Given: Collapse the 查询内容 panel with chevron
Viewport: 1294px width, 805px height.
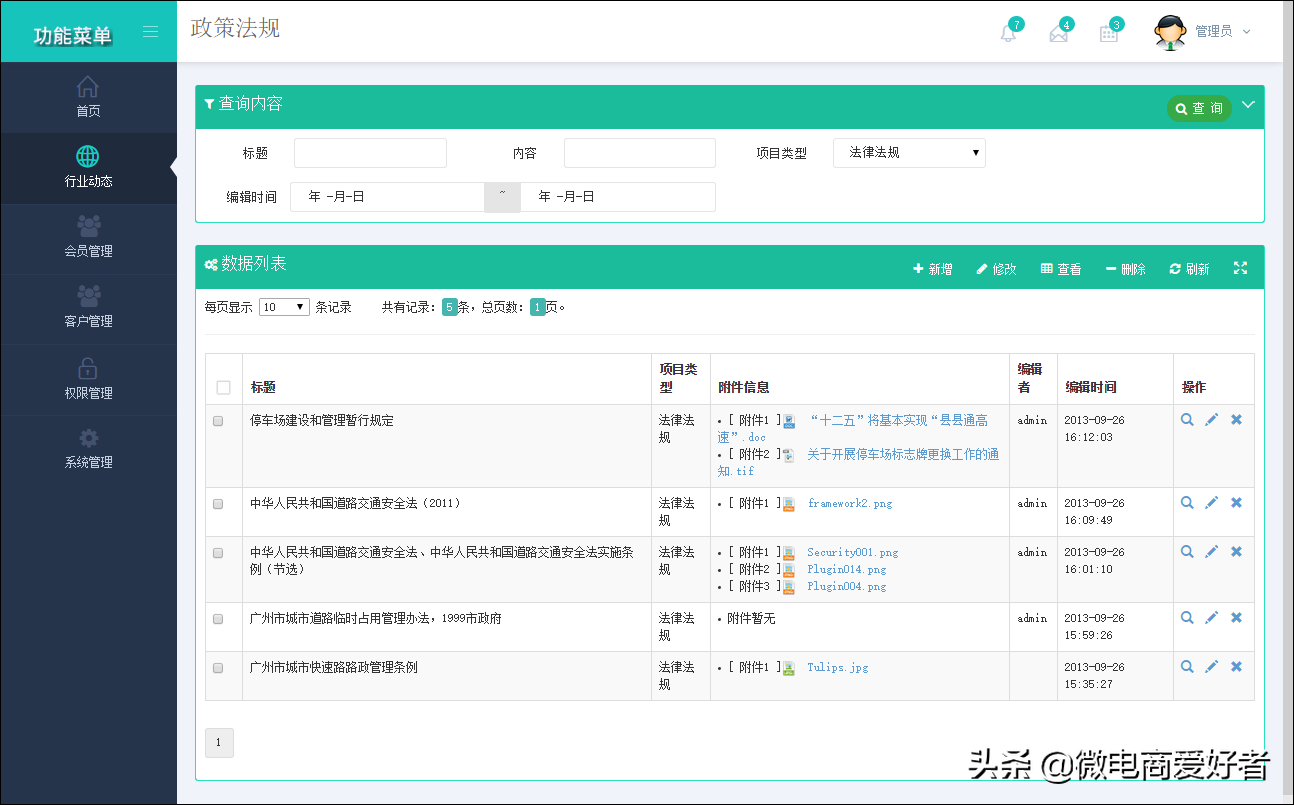Looking at the screenshot, I should (1248, 105).
